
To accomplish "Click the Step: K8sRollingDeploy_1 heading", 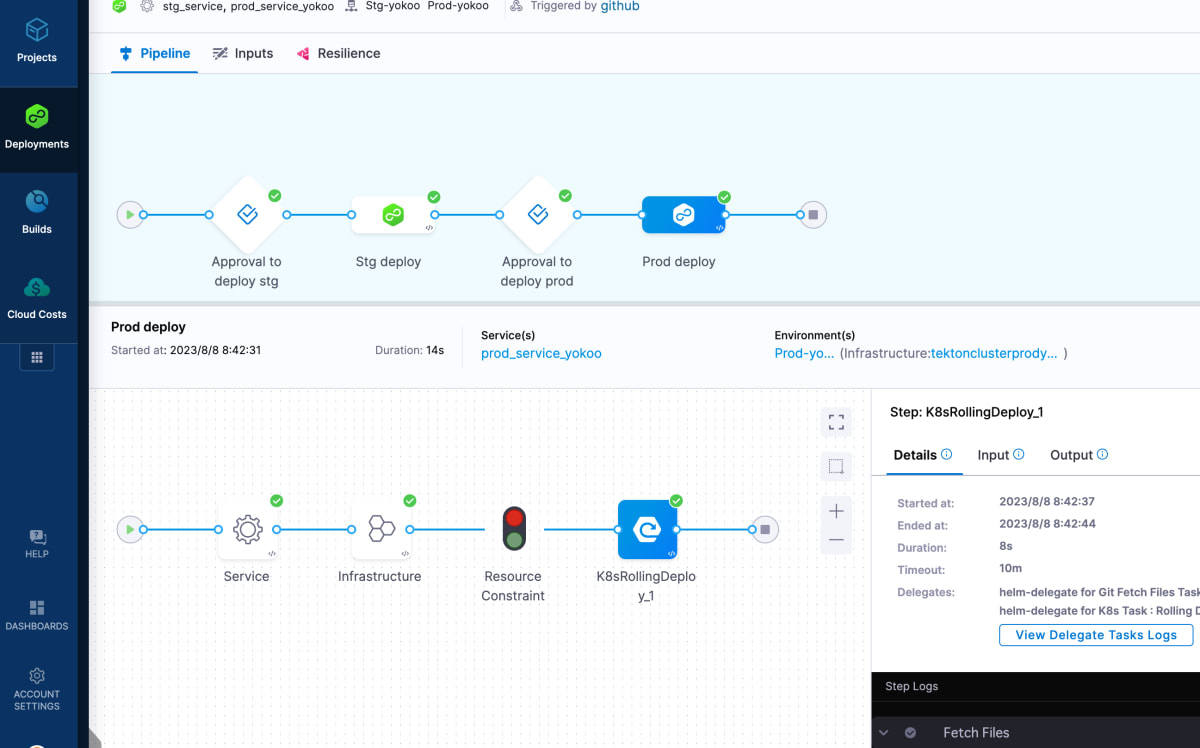I will click(x=967, y=412).
